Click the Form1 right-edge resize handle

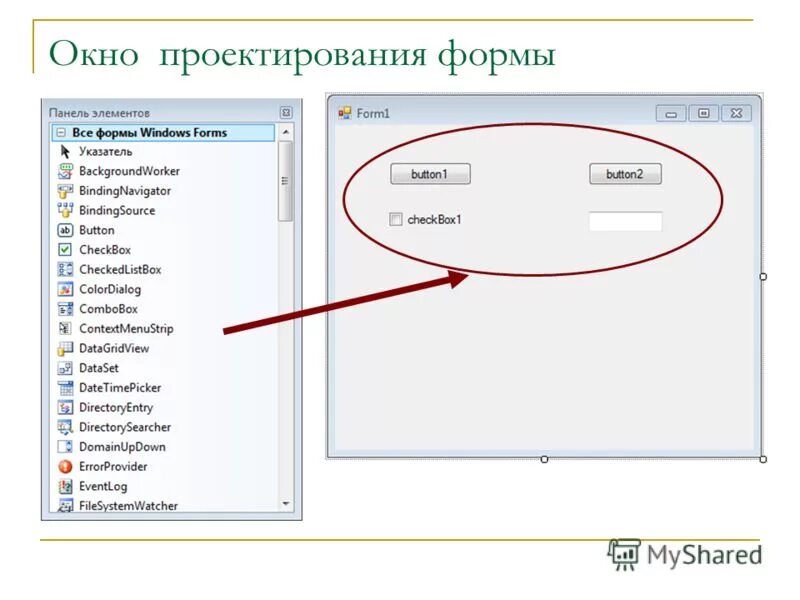763,277
